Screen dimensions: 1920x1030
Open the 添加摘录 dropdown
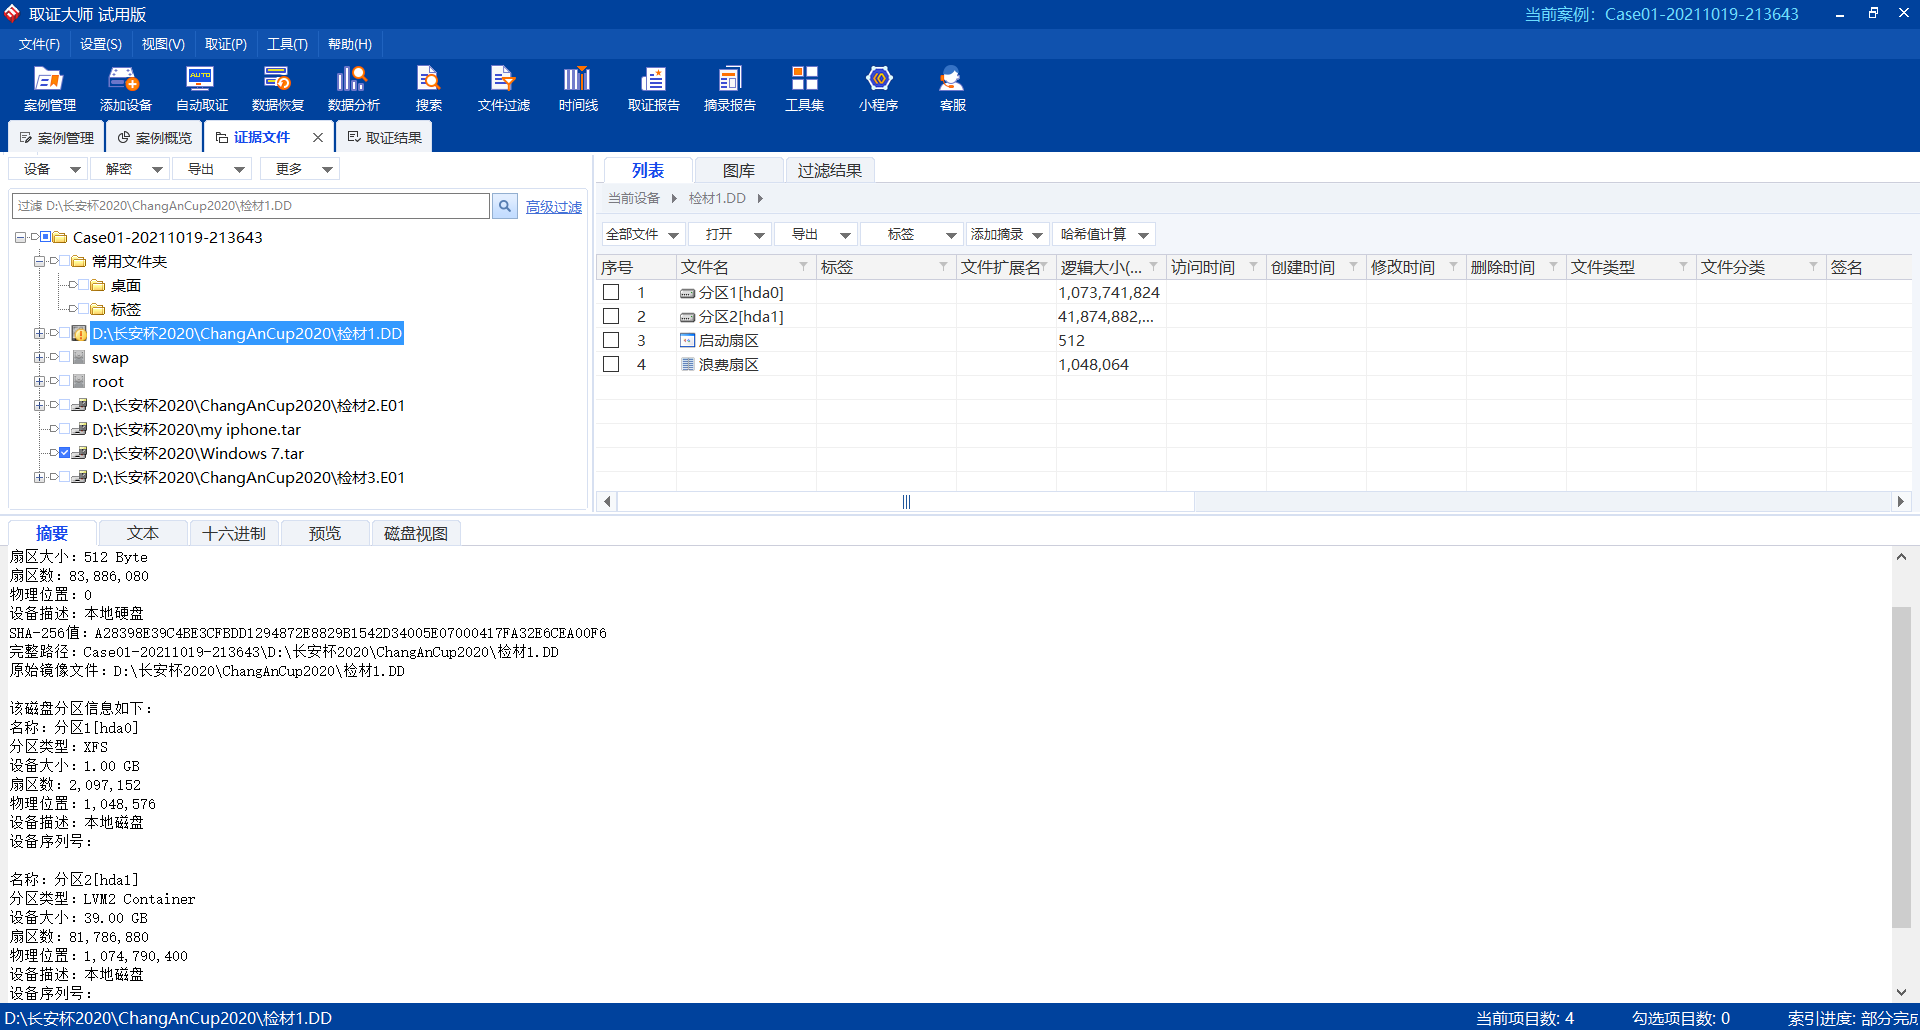tap(1007, 234)
